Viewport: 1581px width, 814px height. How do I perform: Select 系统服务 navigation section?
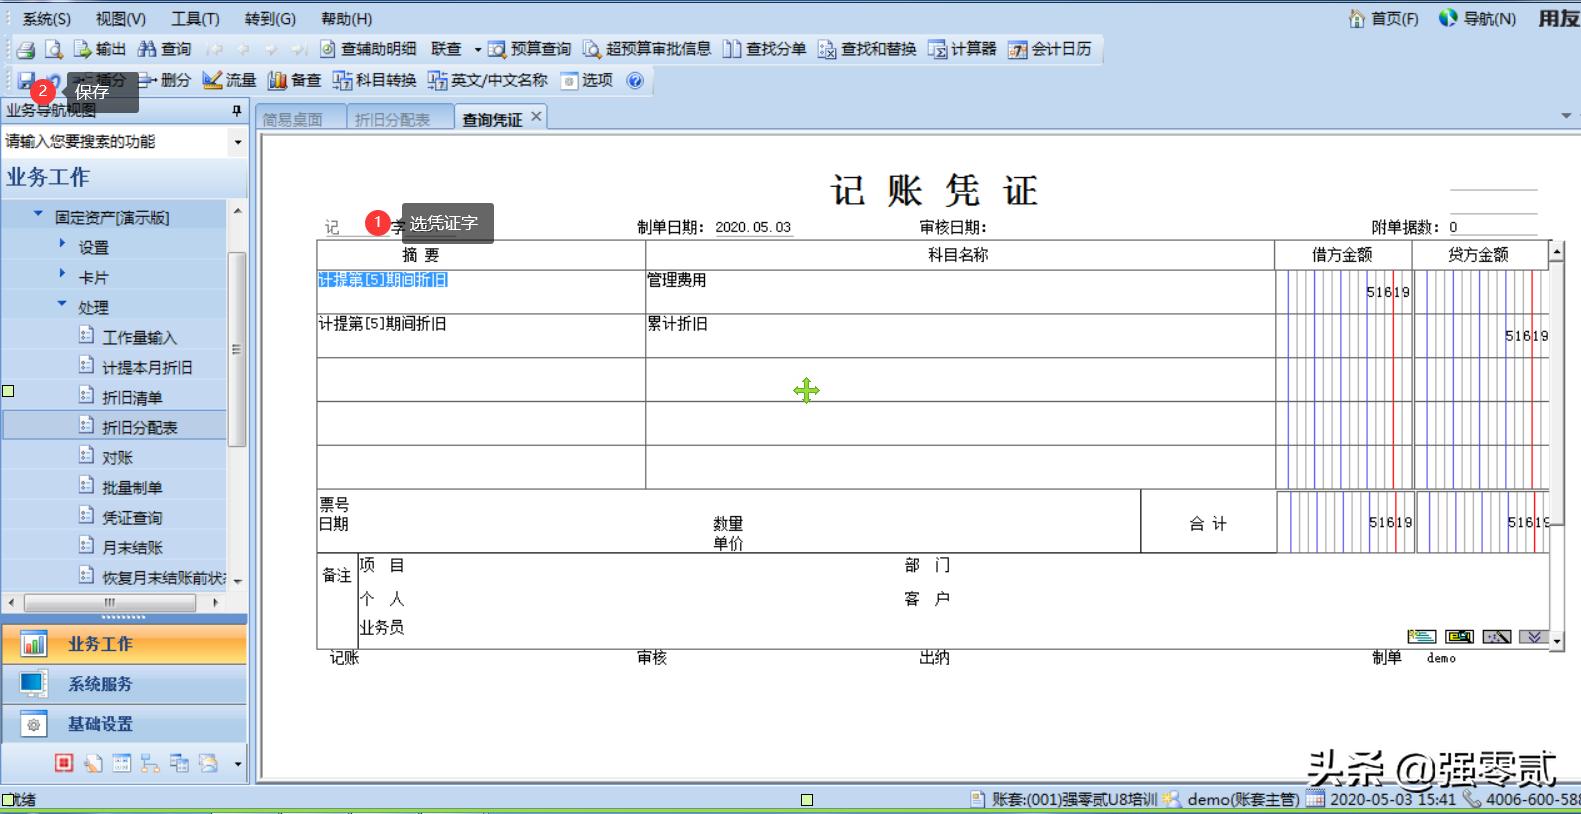pos(124,684)
